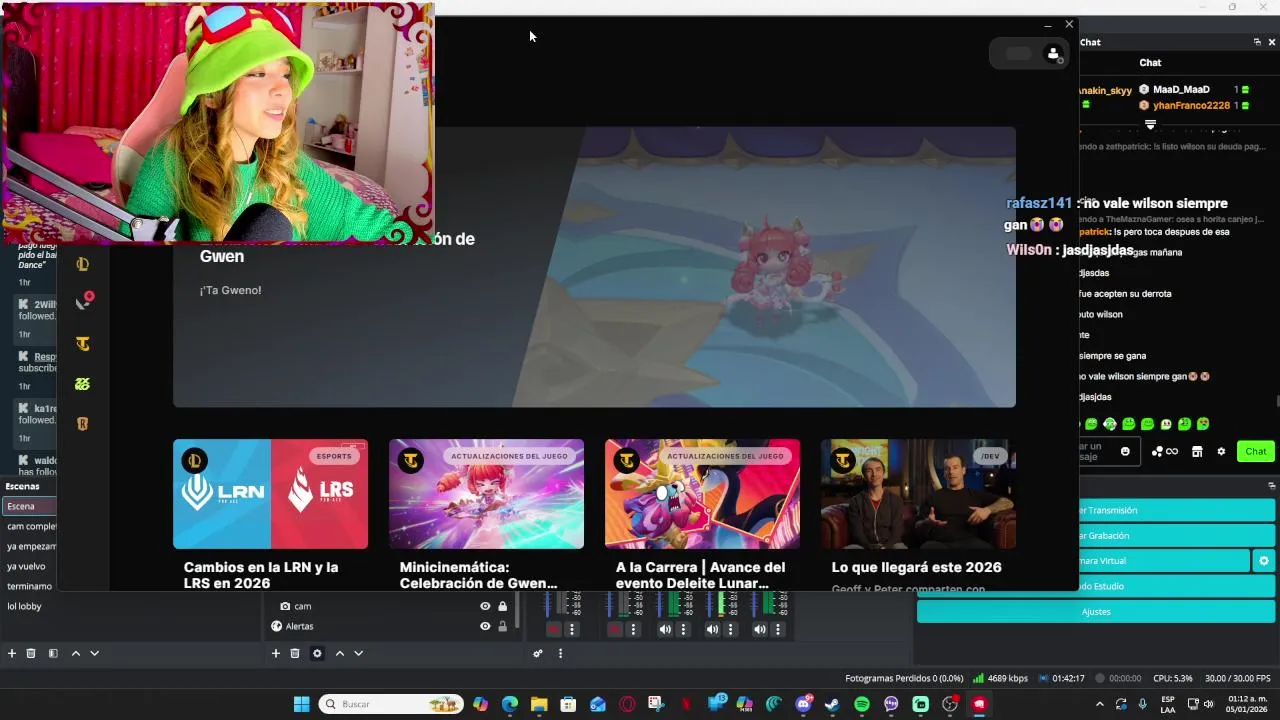Viewport: 1280px width, 720px height.
Task: Select the Legends of Runeterra sidebar icon
Action: (83, 424)
